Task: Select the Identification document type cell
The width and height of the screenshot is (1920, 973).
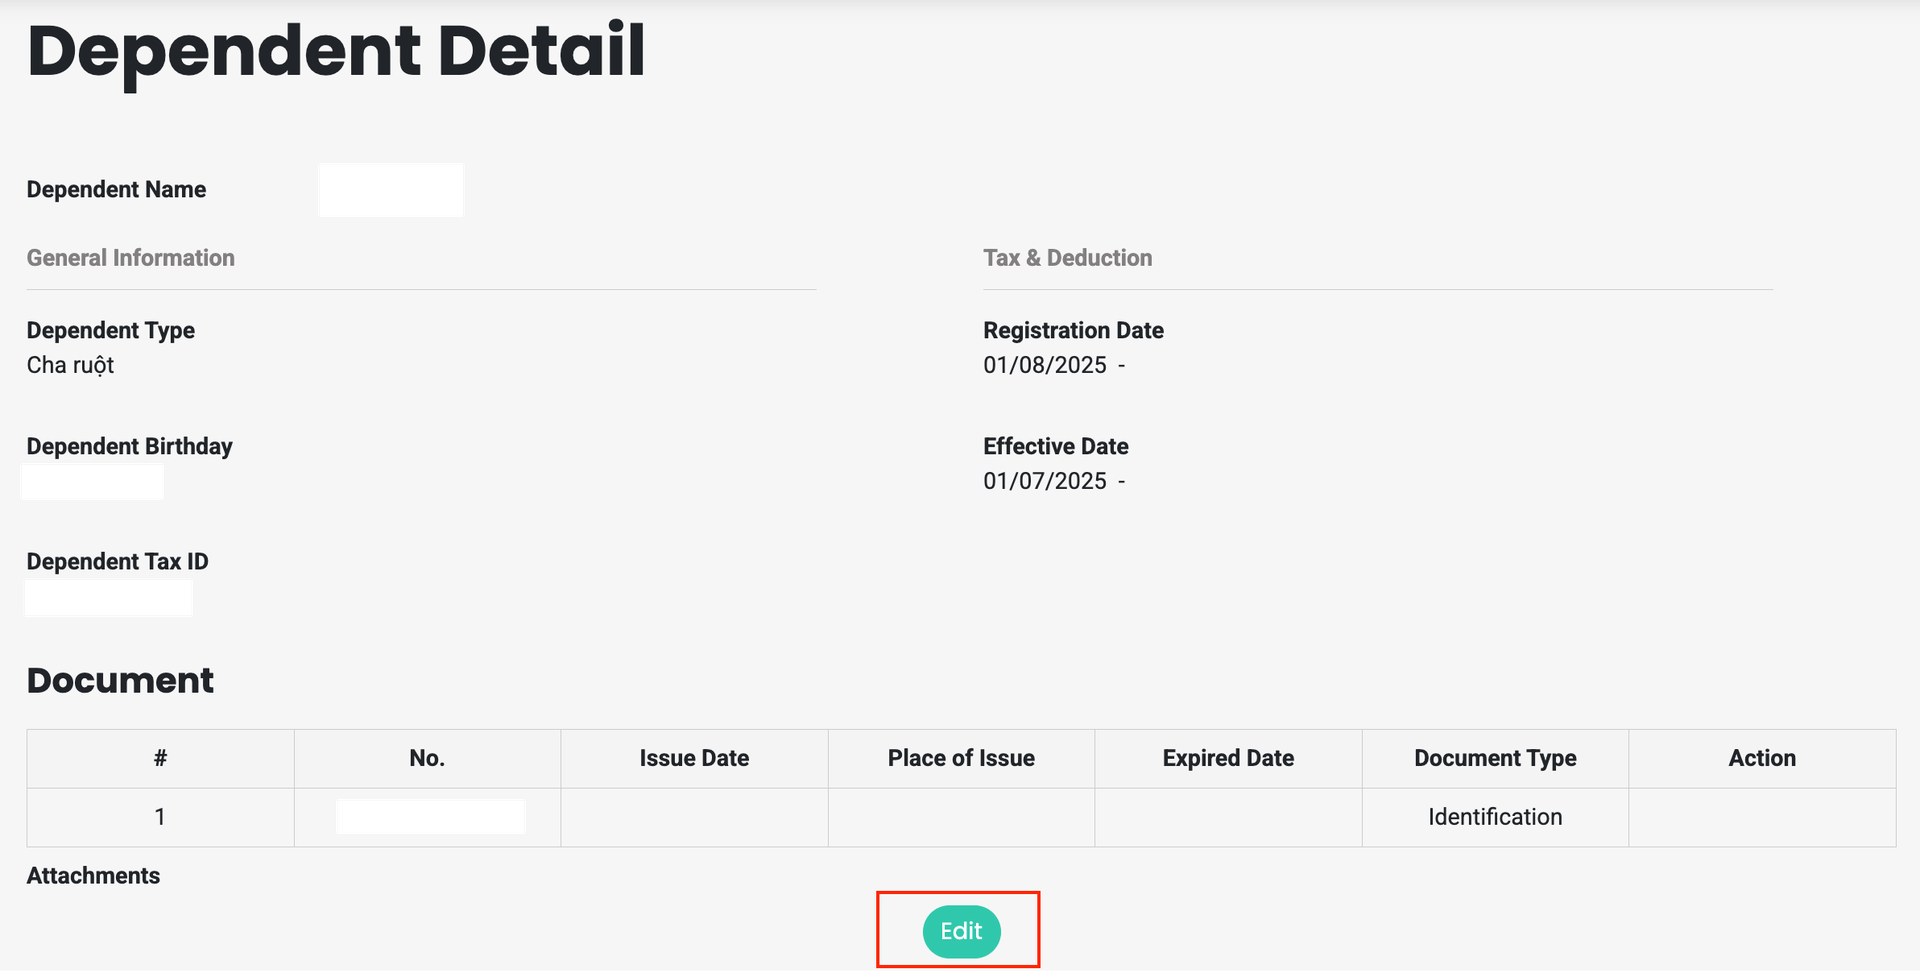Action: tap(1495, 817)
